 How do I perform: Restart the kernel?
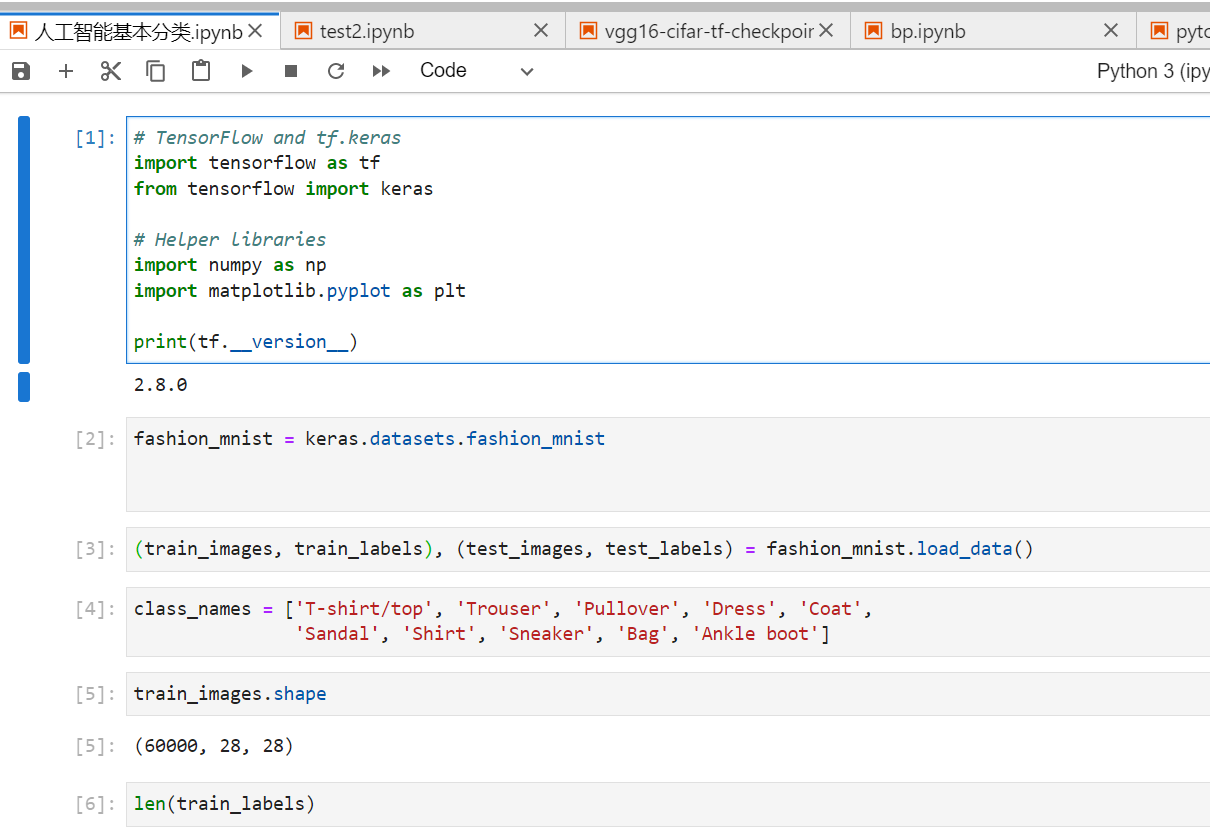[336, 71]
